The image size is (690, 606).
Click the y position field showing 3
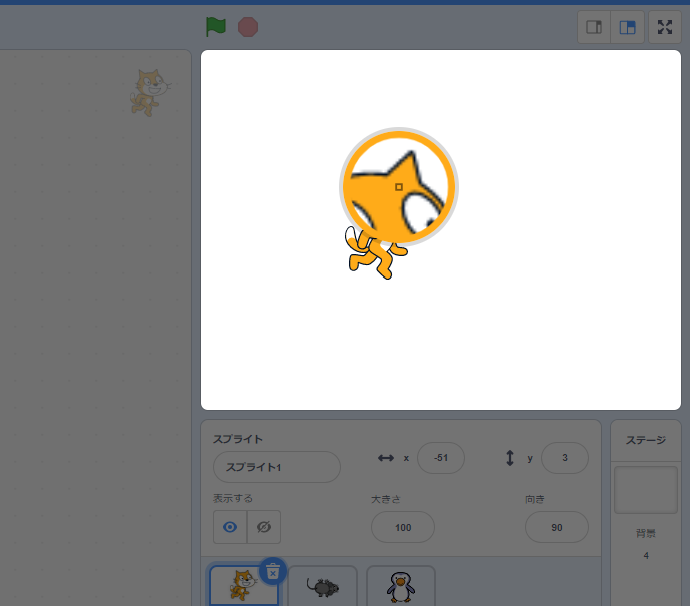coord(565,458)
